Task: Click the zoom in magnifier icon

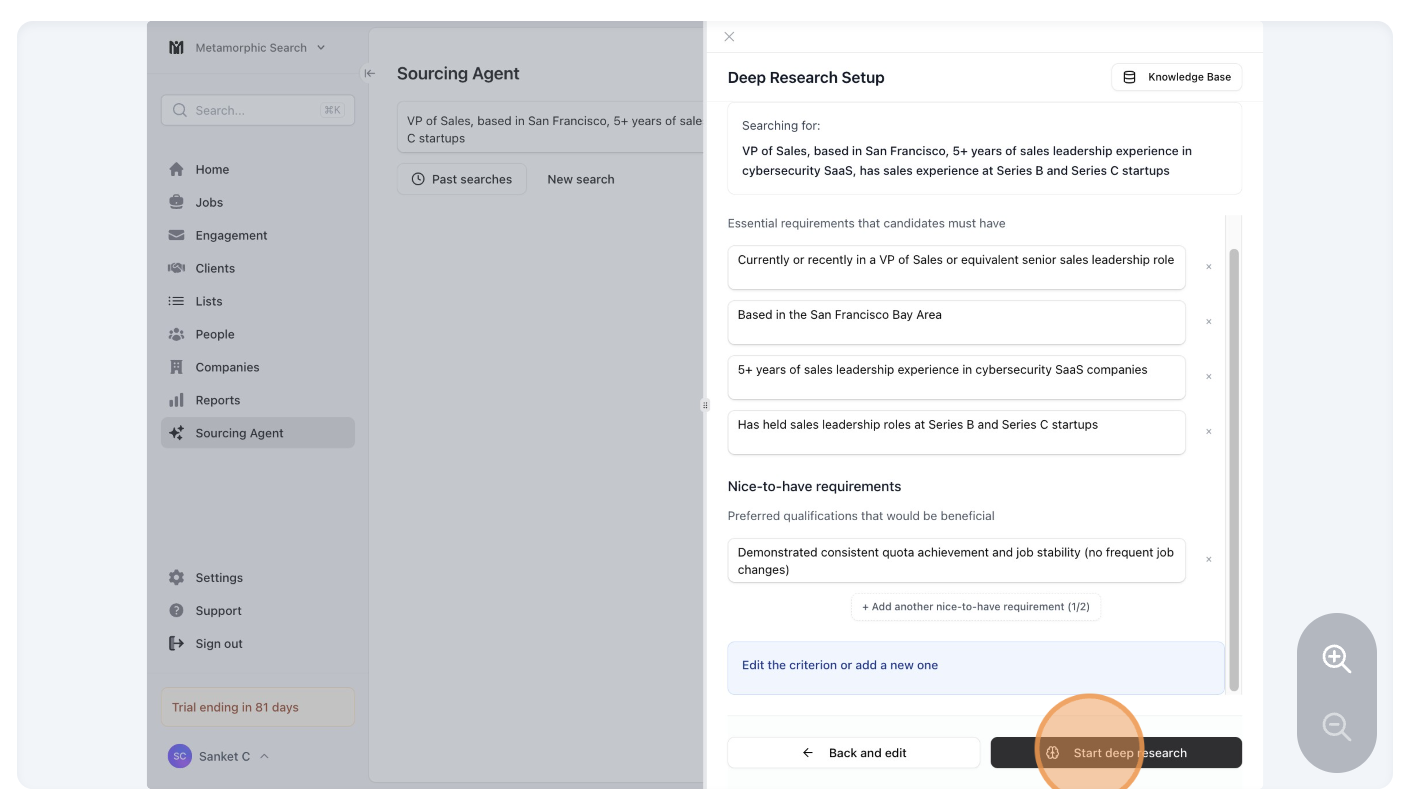Action: tap(1337, 658)
